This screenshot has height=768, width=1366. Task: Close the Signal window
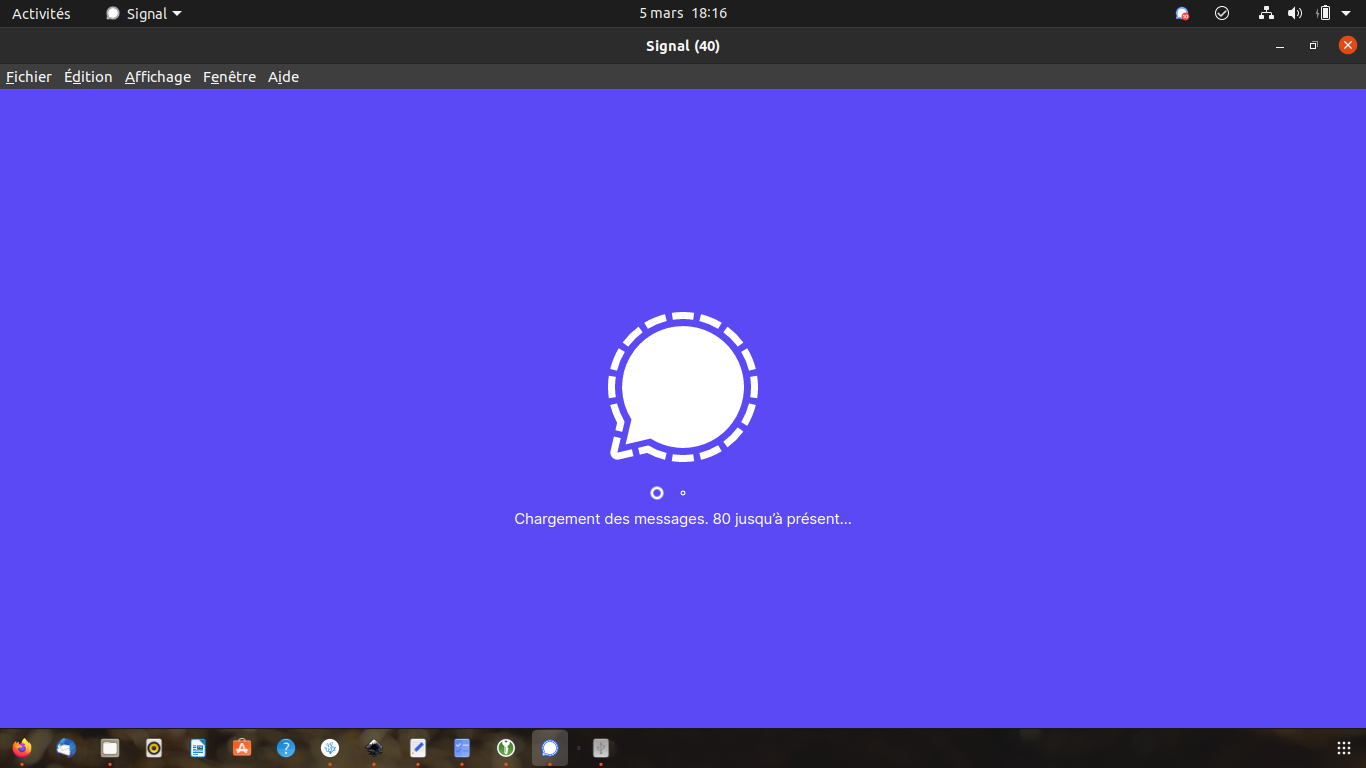click(x=1348, y=45)
